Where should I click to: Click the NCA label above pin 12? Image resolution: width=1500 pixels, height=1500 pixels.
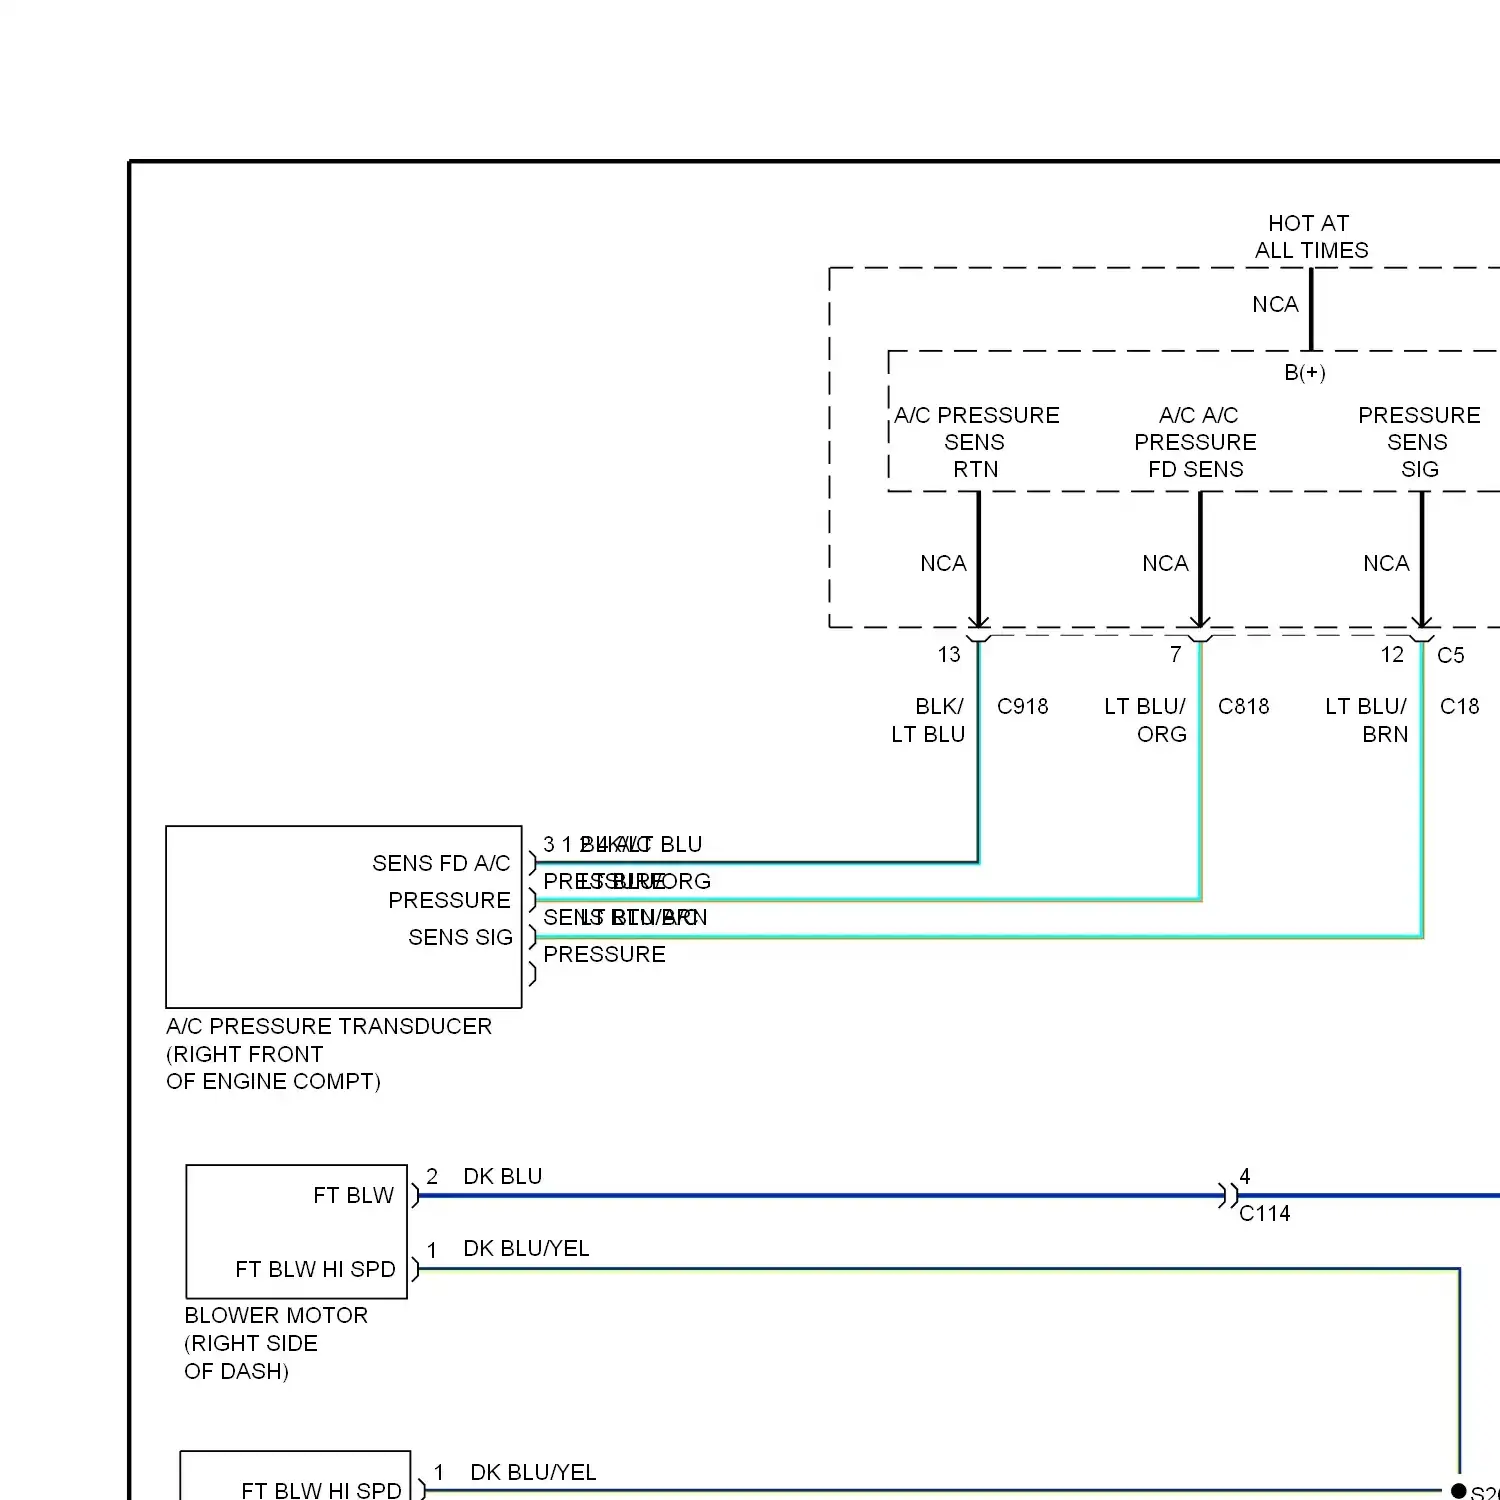1386,564
